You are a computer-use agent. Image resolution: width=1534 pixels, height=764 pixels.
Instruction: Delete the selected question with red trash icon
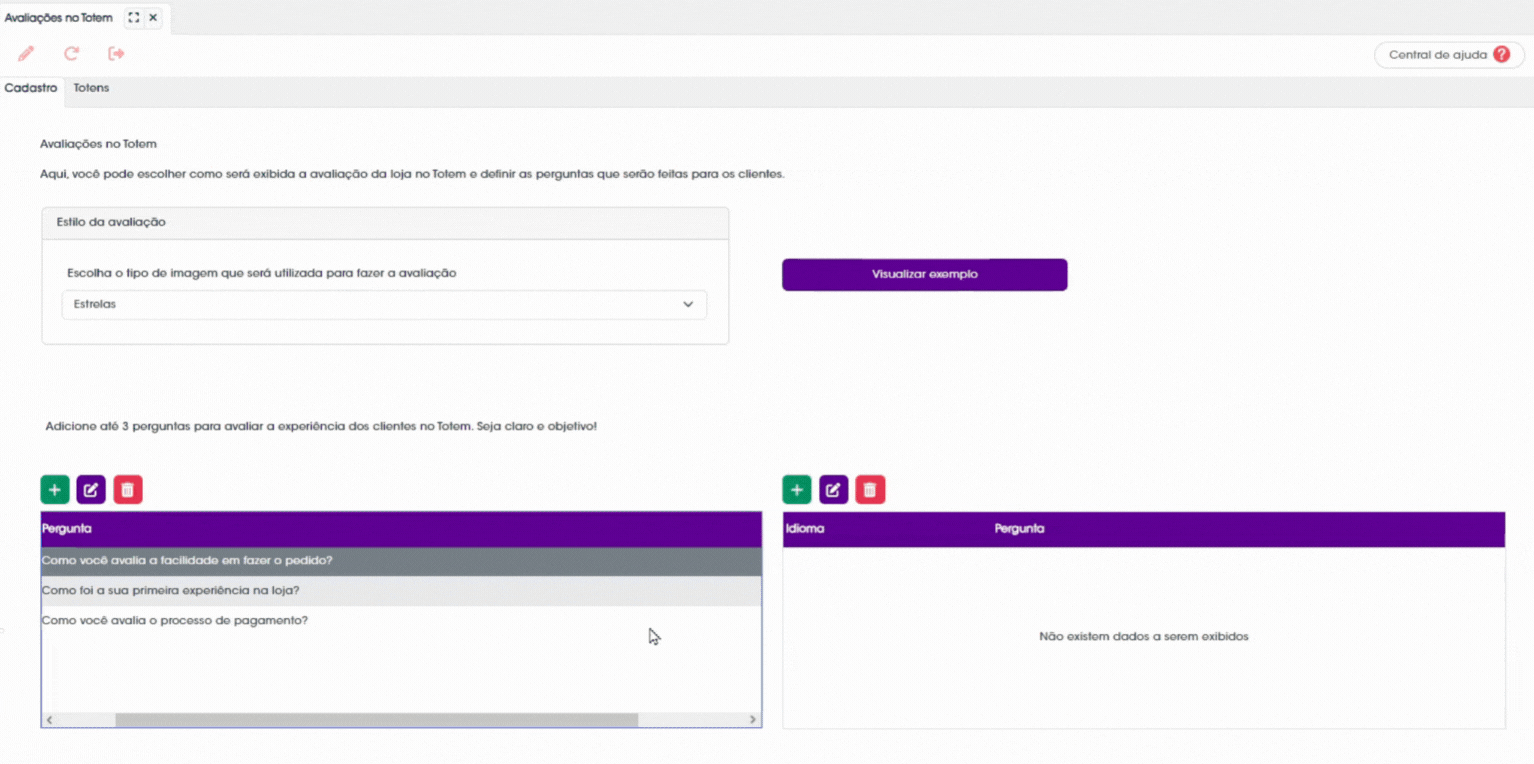(x=128, y=489)
